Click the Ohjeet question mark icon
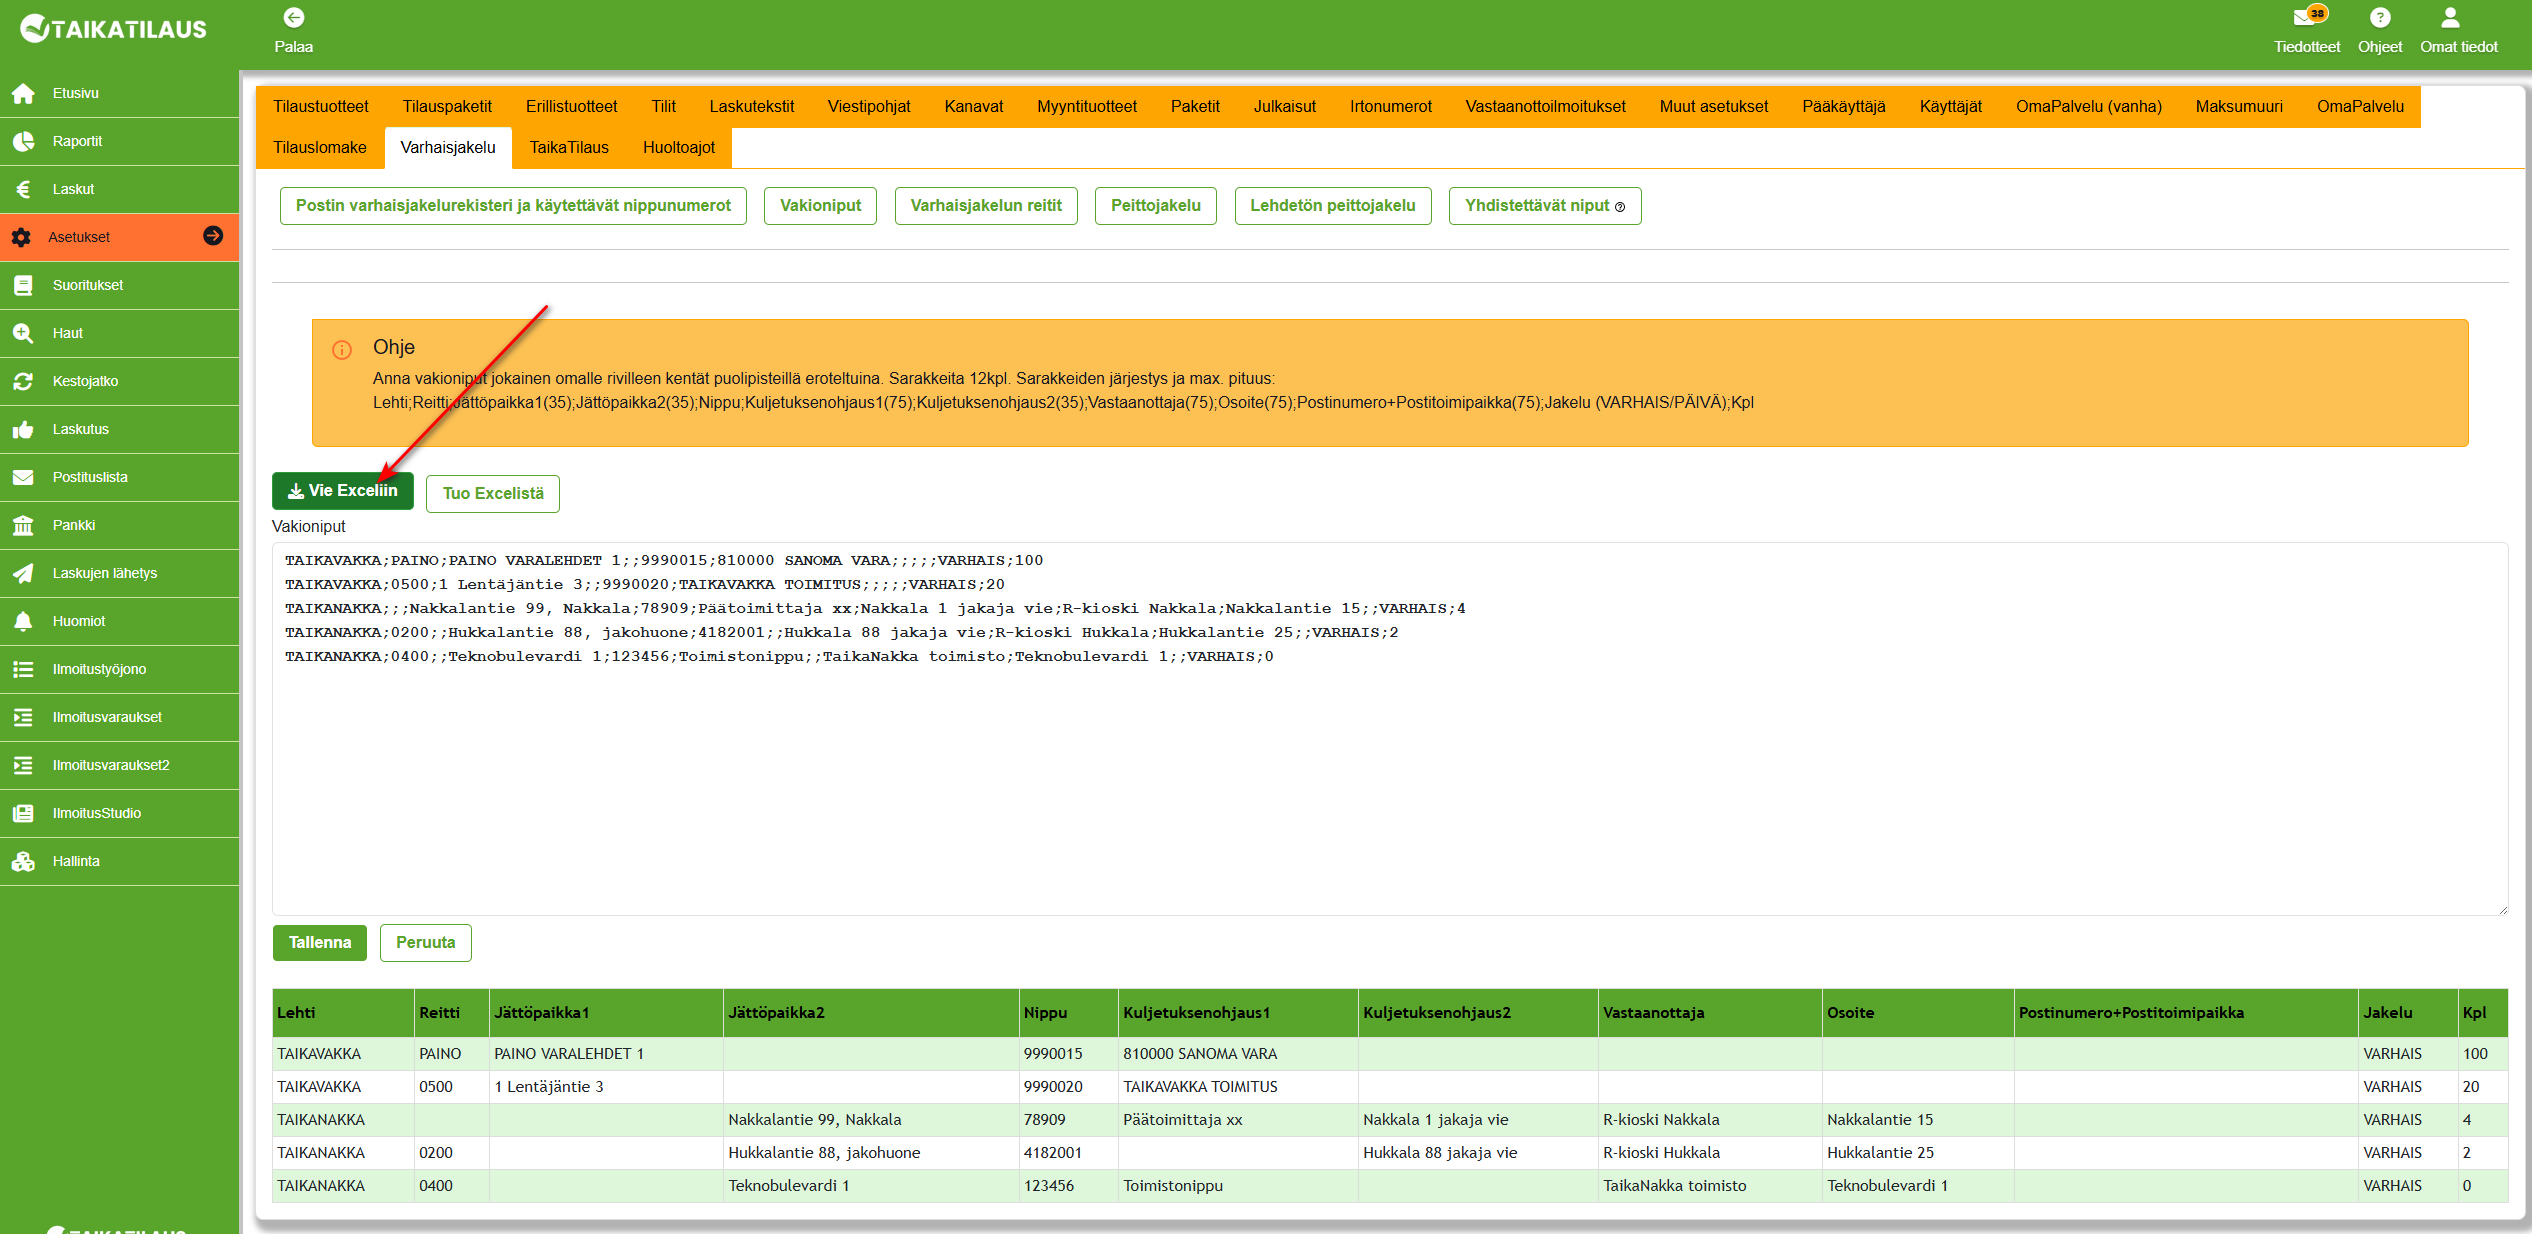Screen dimensions: 2532x1234 [x=2379, y=18]
